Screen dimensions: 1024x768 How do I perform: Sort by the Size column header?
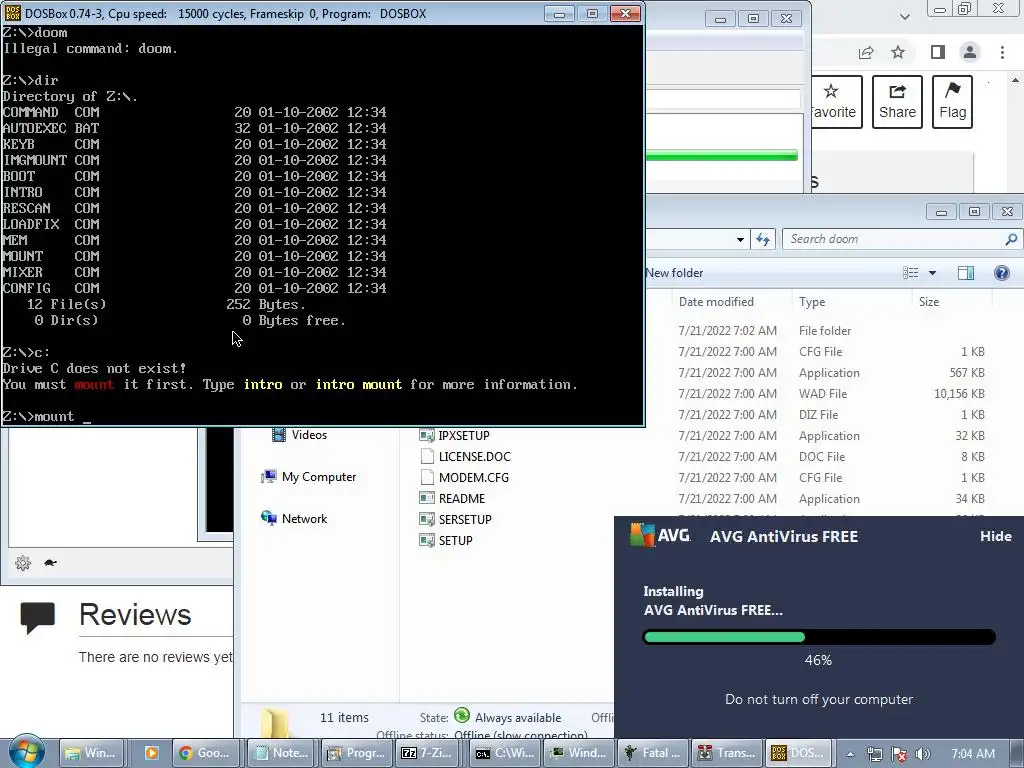929,302
